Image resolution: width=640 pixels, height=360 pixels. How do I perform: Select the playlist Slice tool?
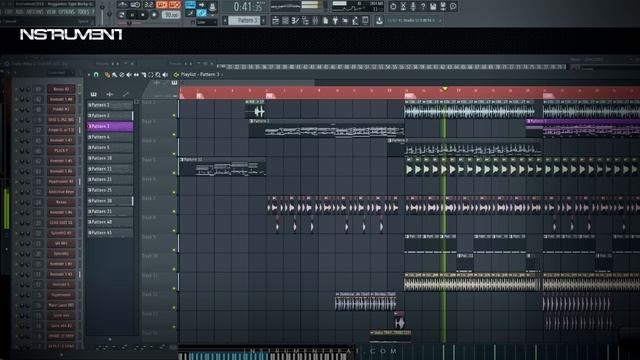pos(143,75)
